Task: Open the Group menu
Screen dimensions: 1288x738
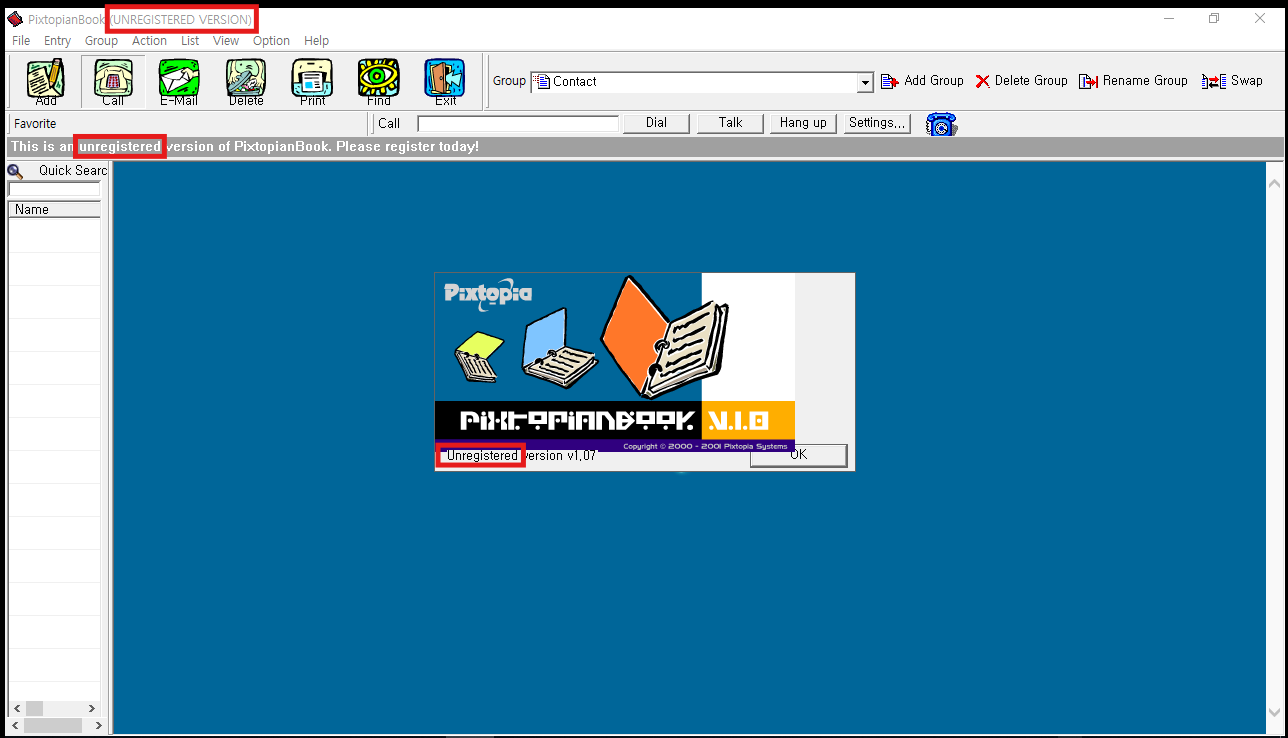Action: point(101,41)
